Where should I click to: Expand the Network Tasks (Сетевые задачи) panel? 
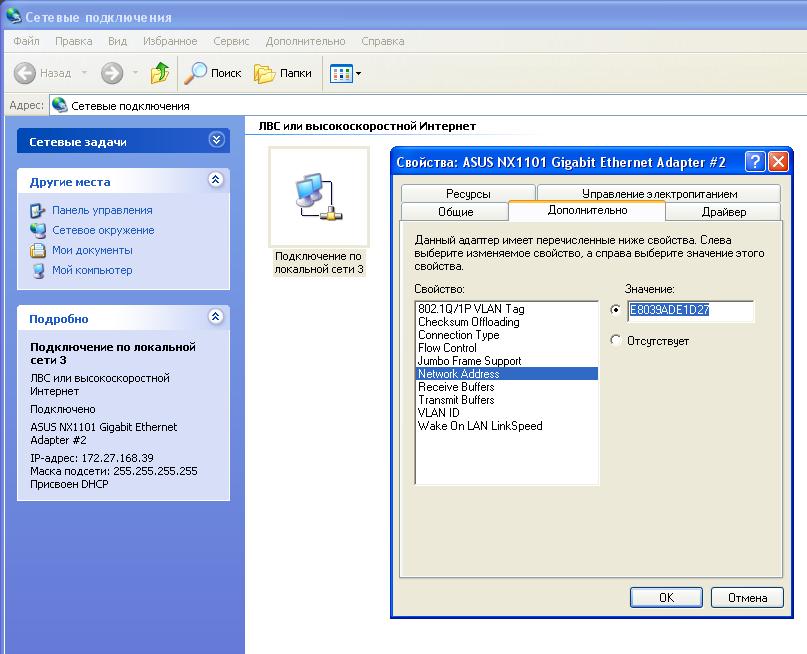tap(216, 140)
